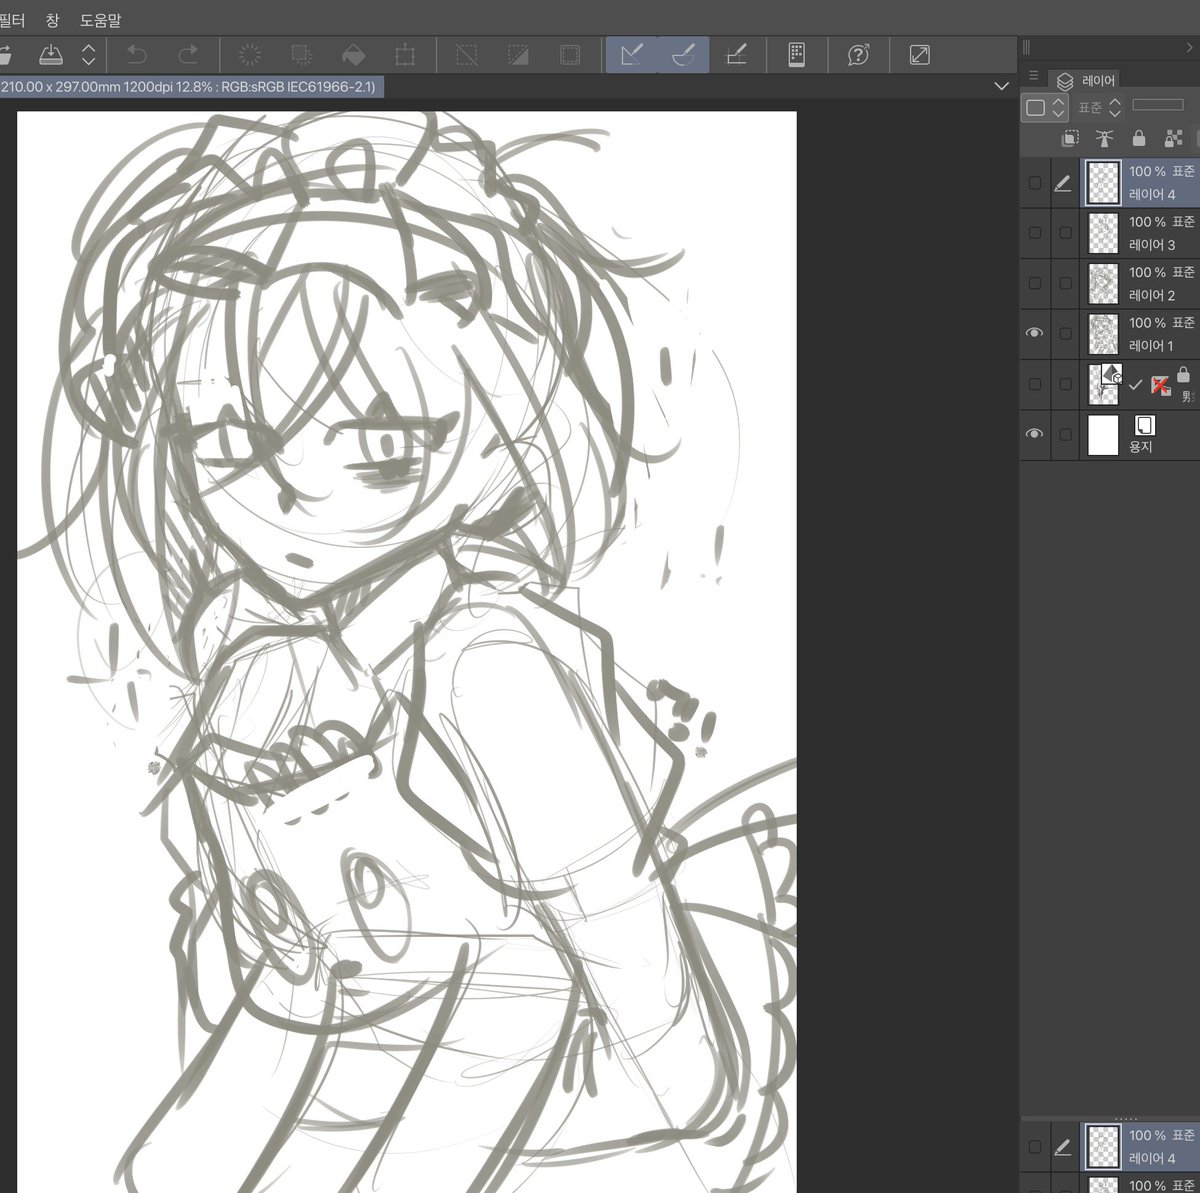Screen dimensions: 1200x1193
Task: Click the Set as Reference Layer lighthouse icon
Action: click(x=1104, y=139)
